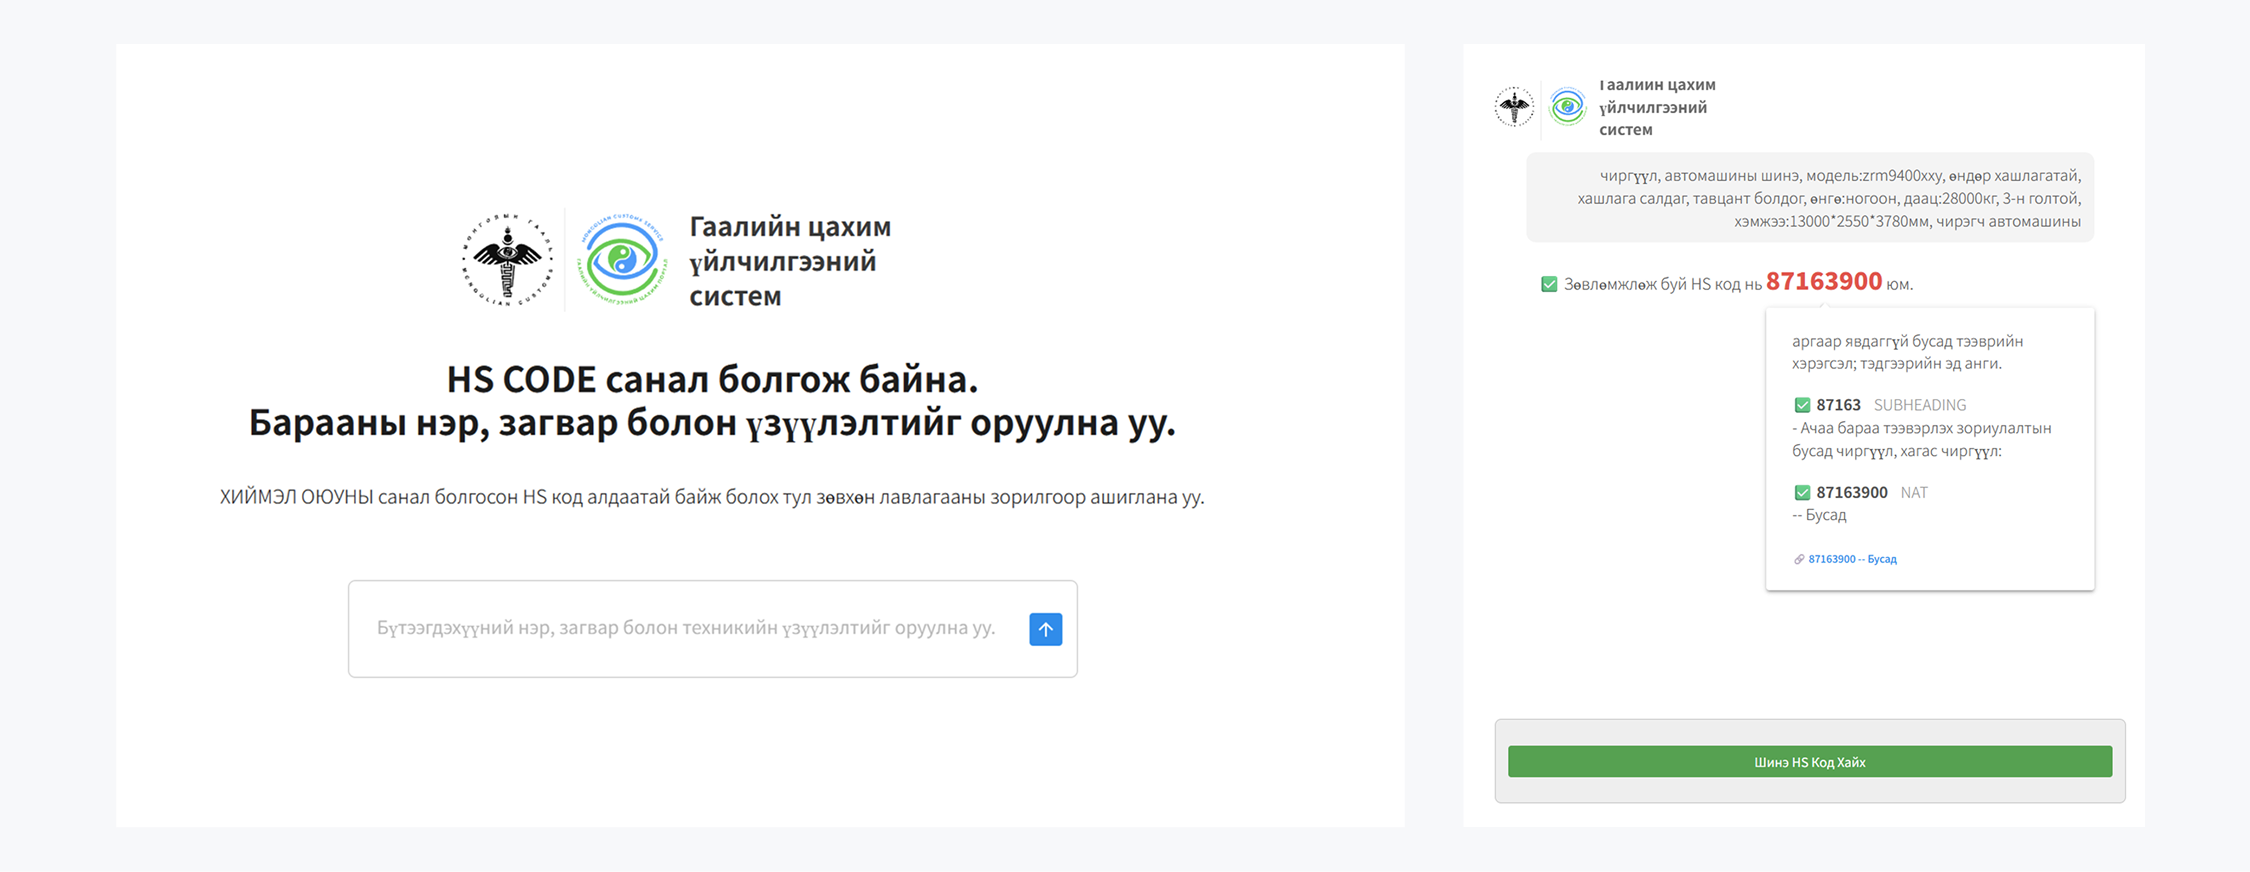Click the chain link icon beside 87163900 -- Бусад
Image resolution: width=2250 pixels, height=872 pixels.
coord(1799,559)
